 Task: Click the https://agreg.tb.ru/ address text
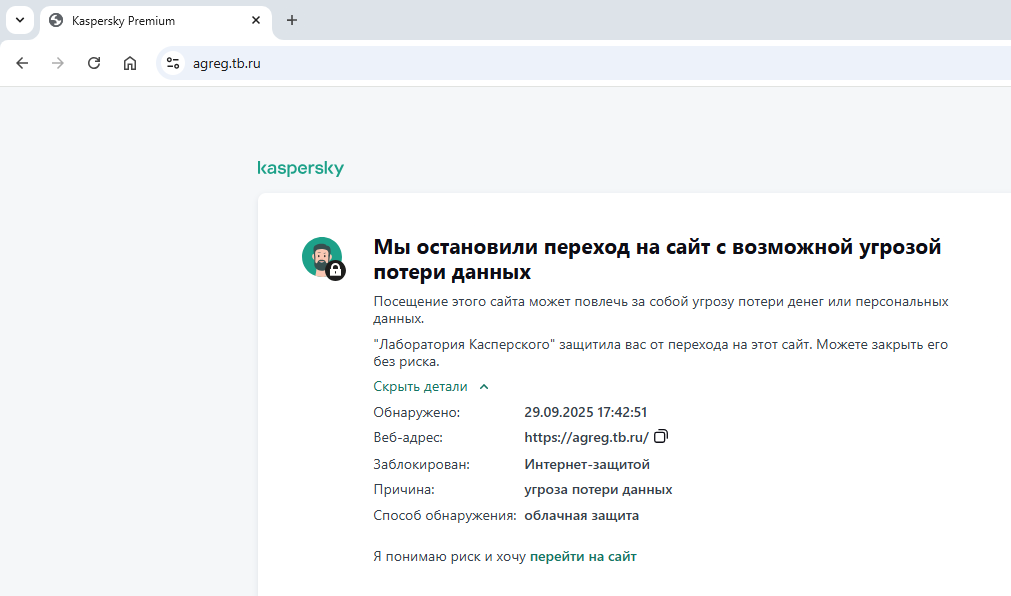click(x=586, y=437)
